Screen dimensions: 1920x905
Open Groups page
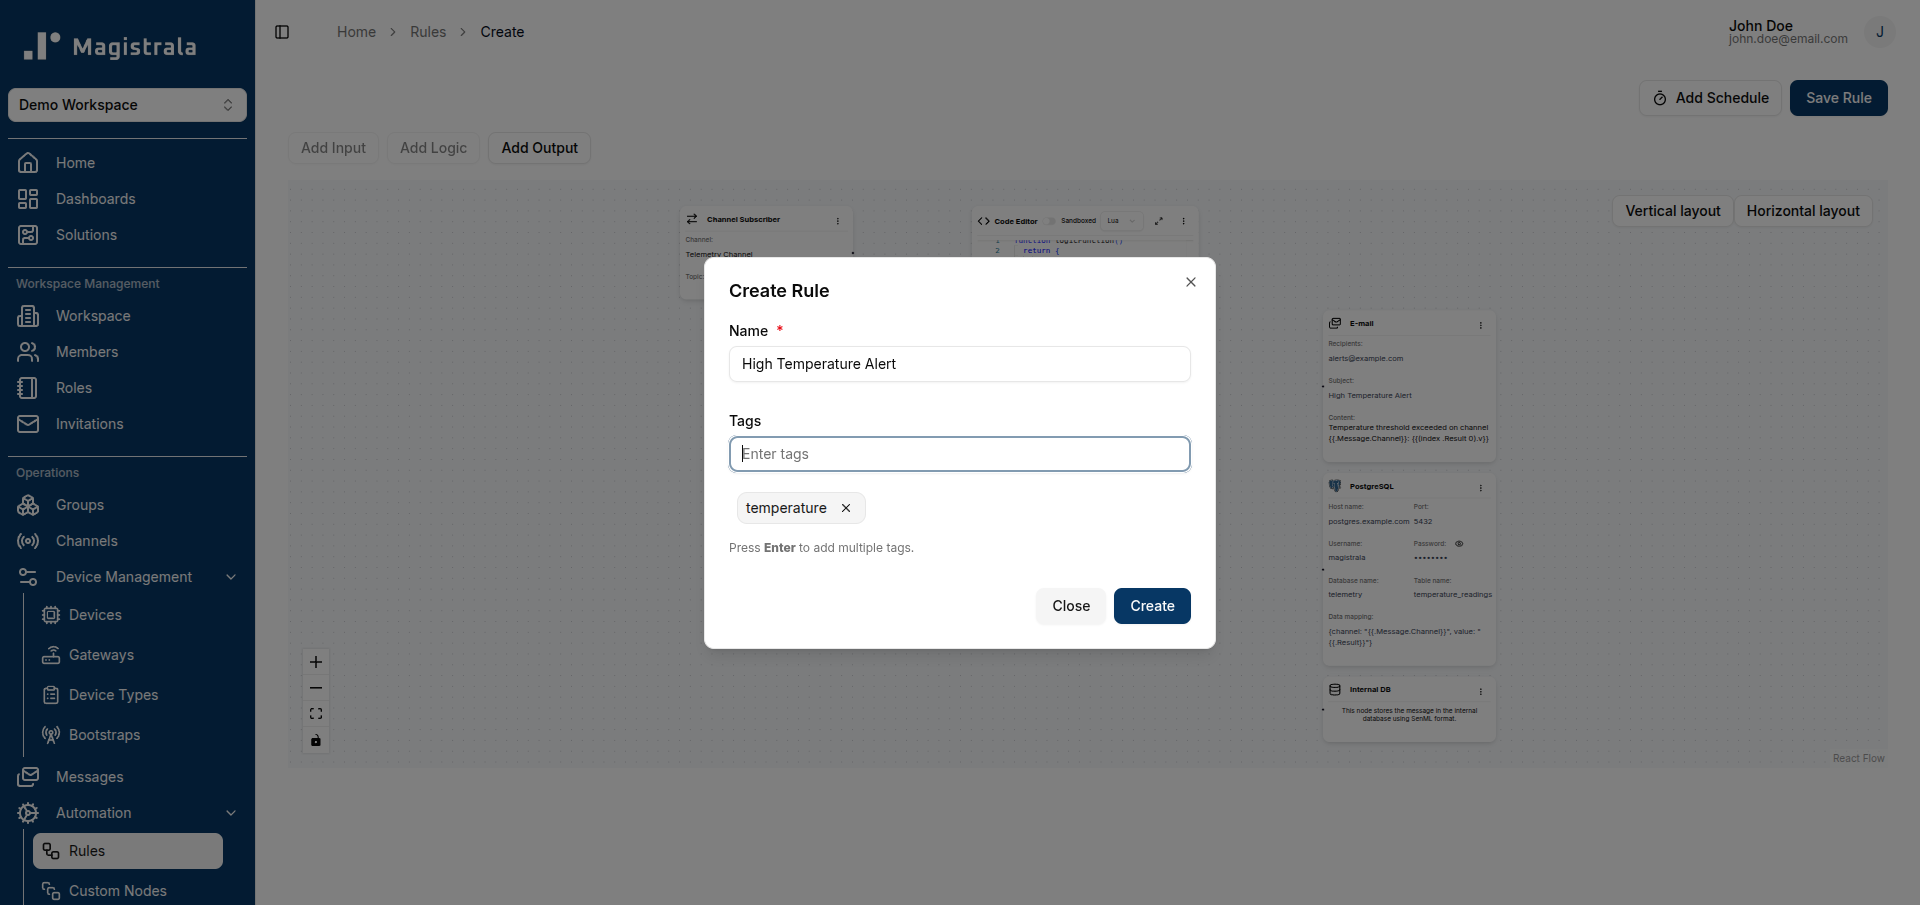tap(127, 505)
